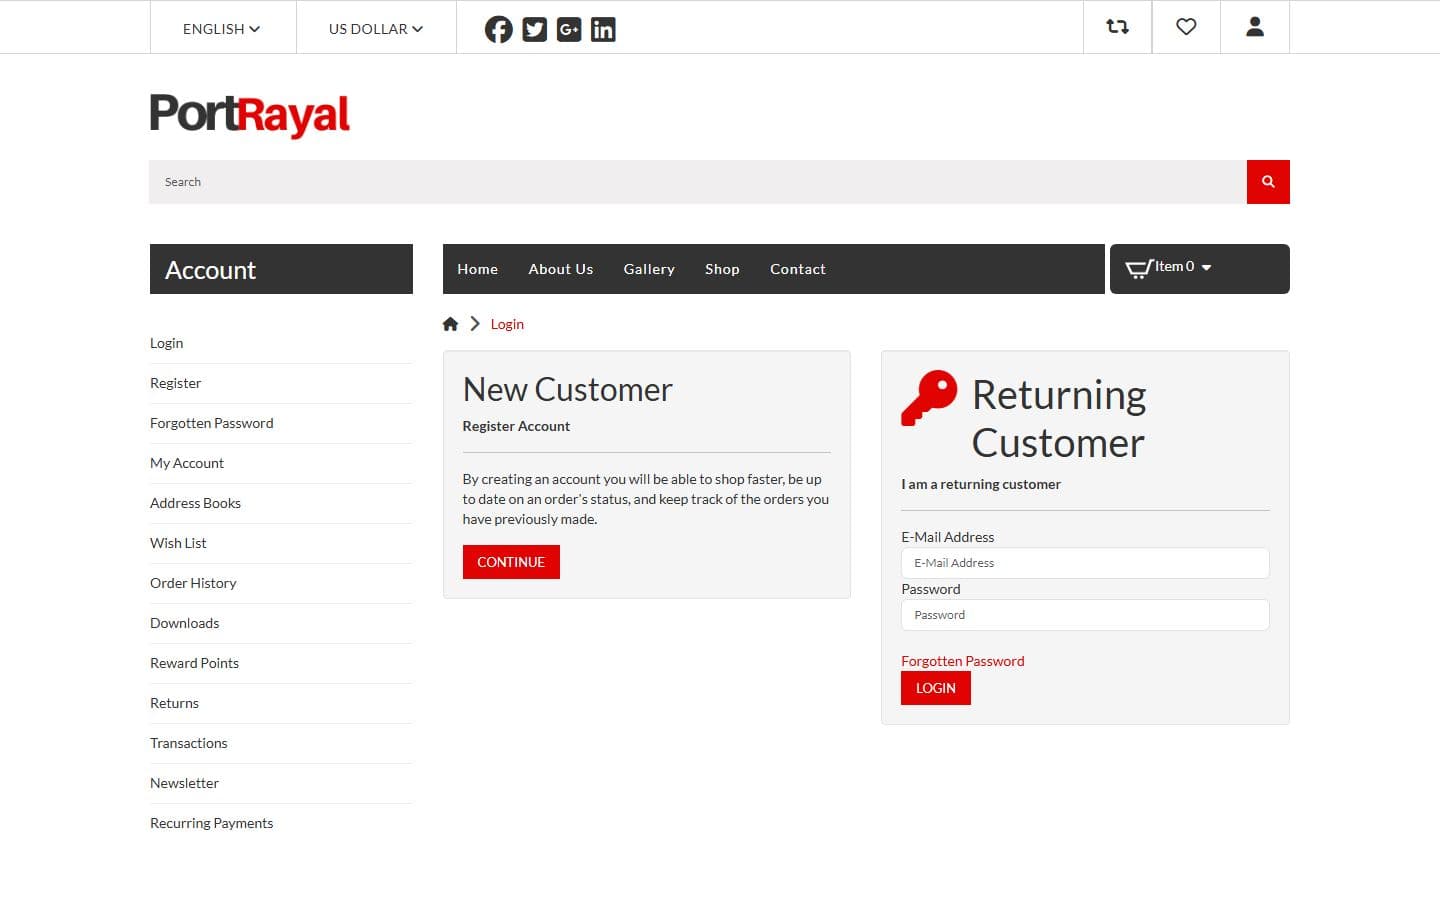The height and width of the screenshot is (900, 1440).
Task: Expand the US Dollar currency dropdown
Action: (x=376, y=29)
